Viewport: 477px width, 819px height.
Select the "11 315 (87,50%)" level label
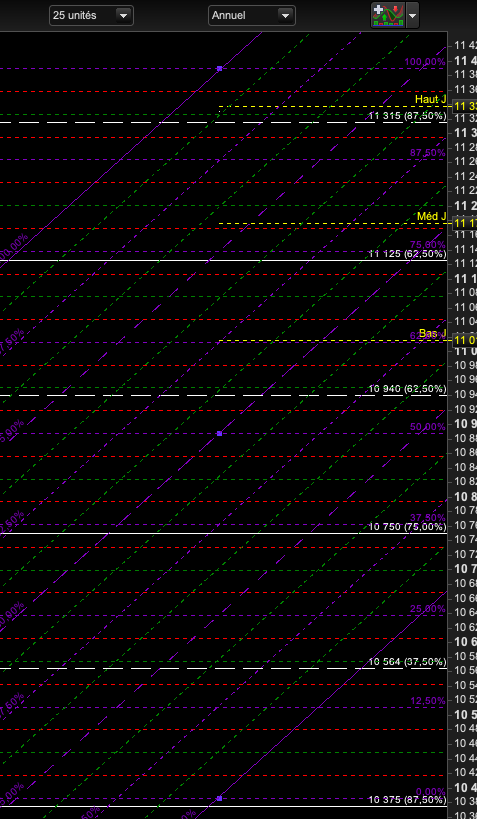click(x=408, y=116)
